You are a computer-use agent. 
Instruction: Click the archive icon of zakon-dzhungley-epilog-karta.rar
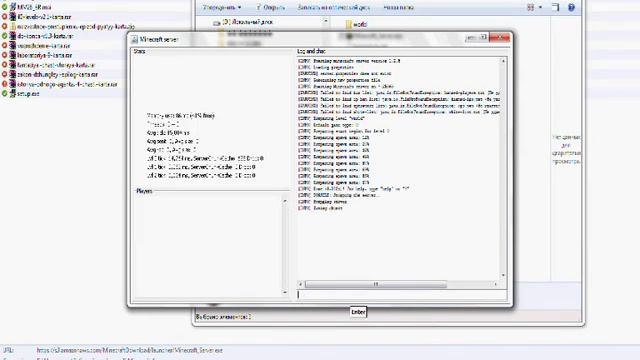coord(13,74)
